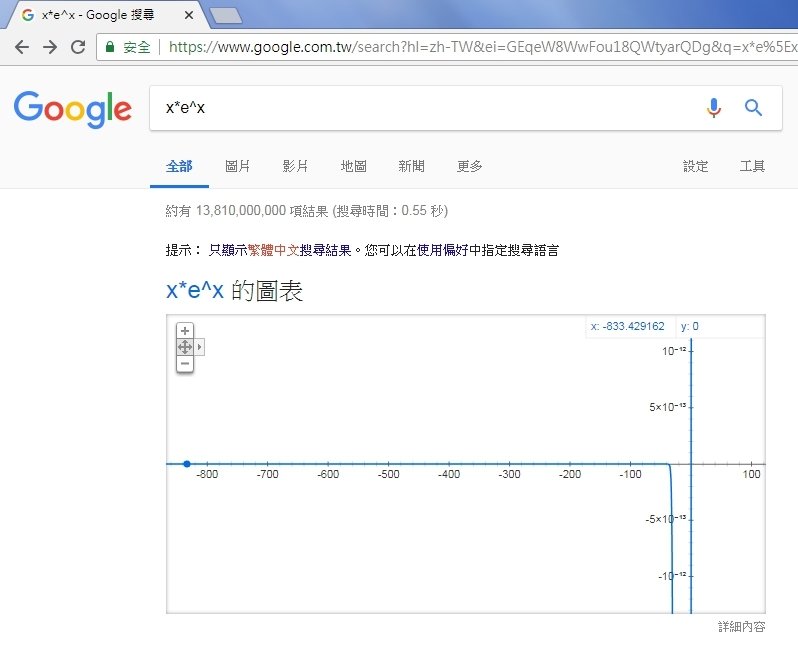
Task: Open 工具 search tools
Action: coord(752,166)
